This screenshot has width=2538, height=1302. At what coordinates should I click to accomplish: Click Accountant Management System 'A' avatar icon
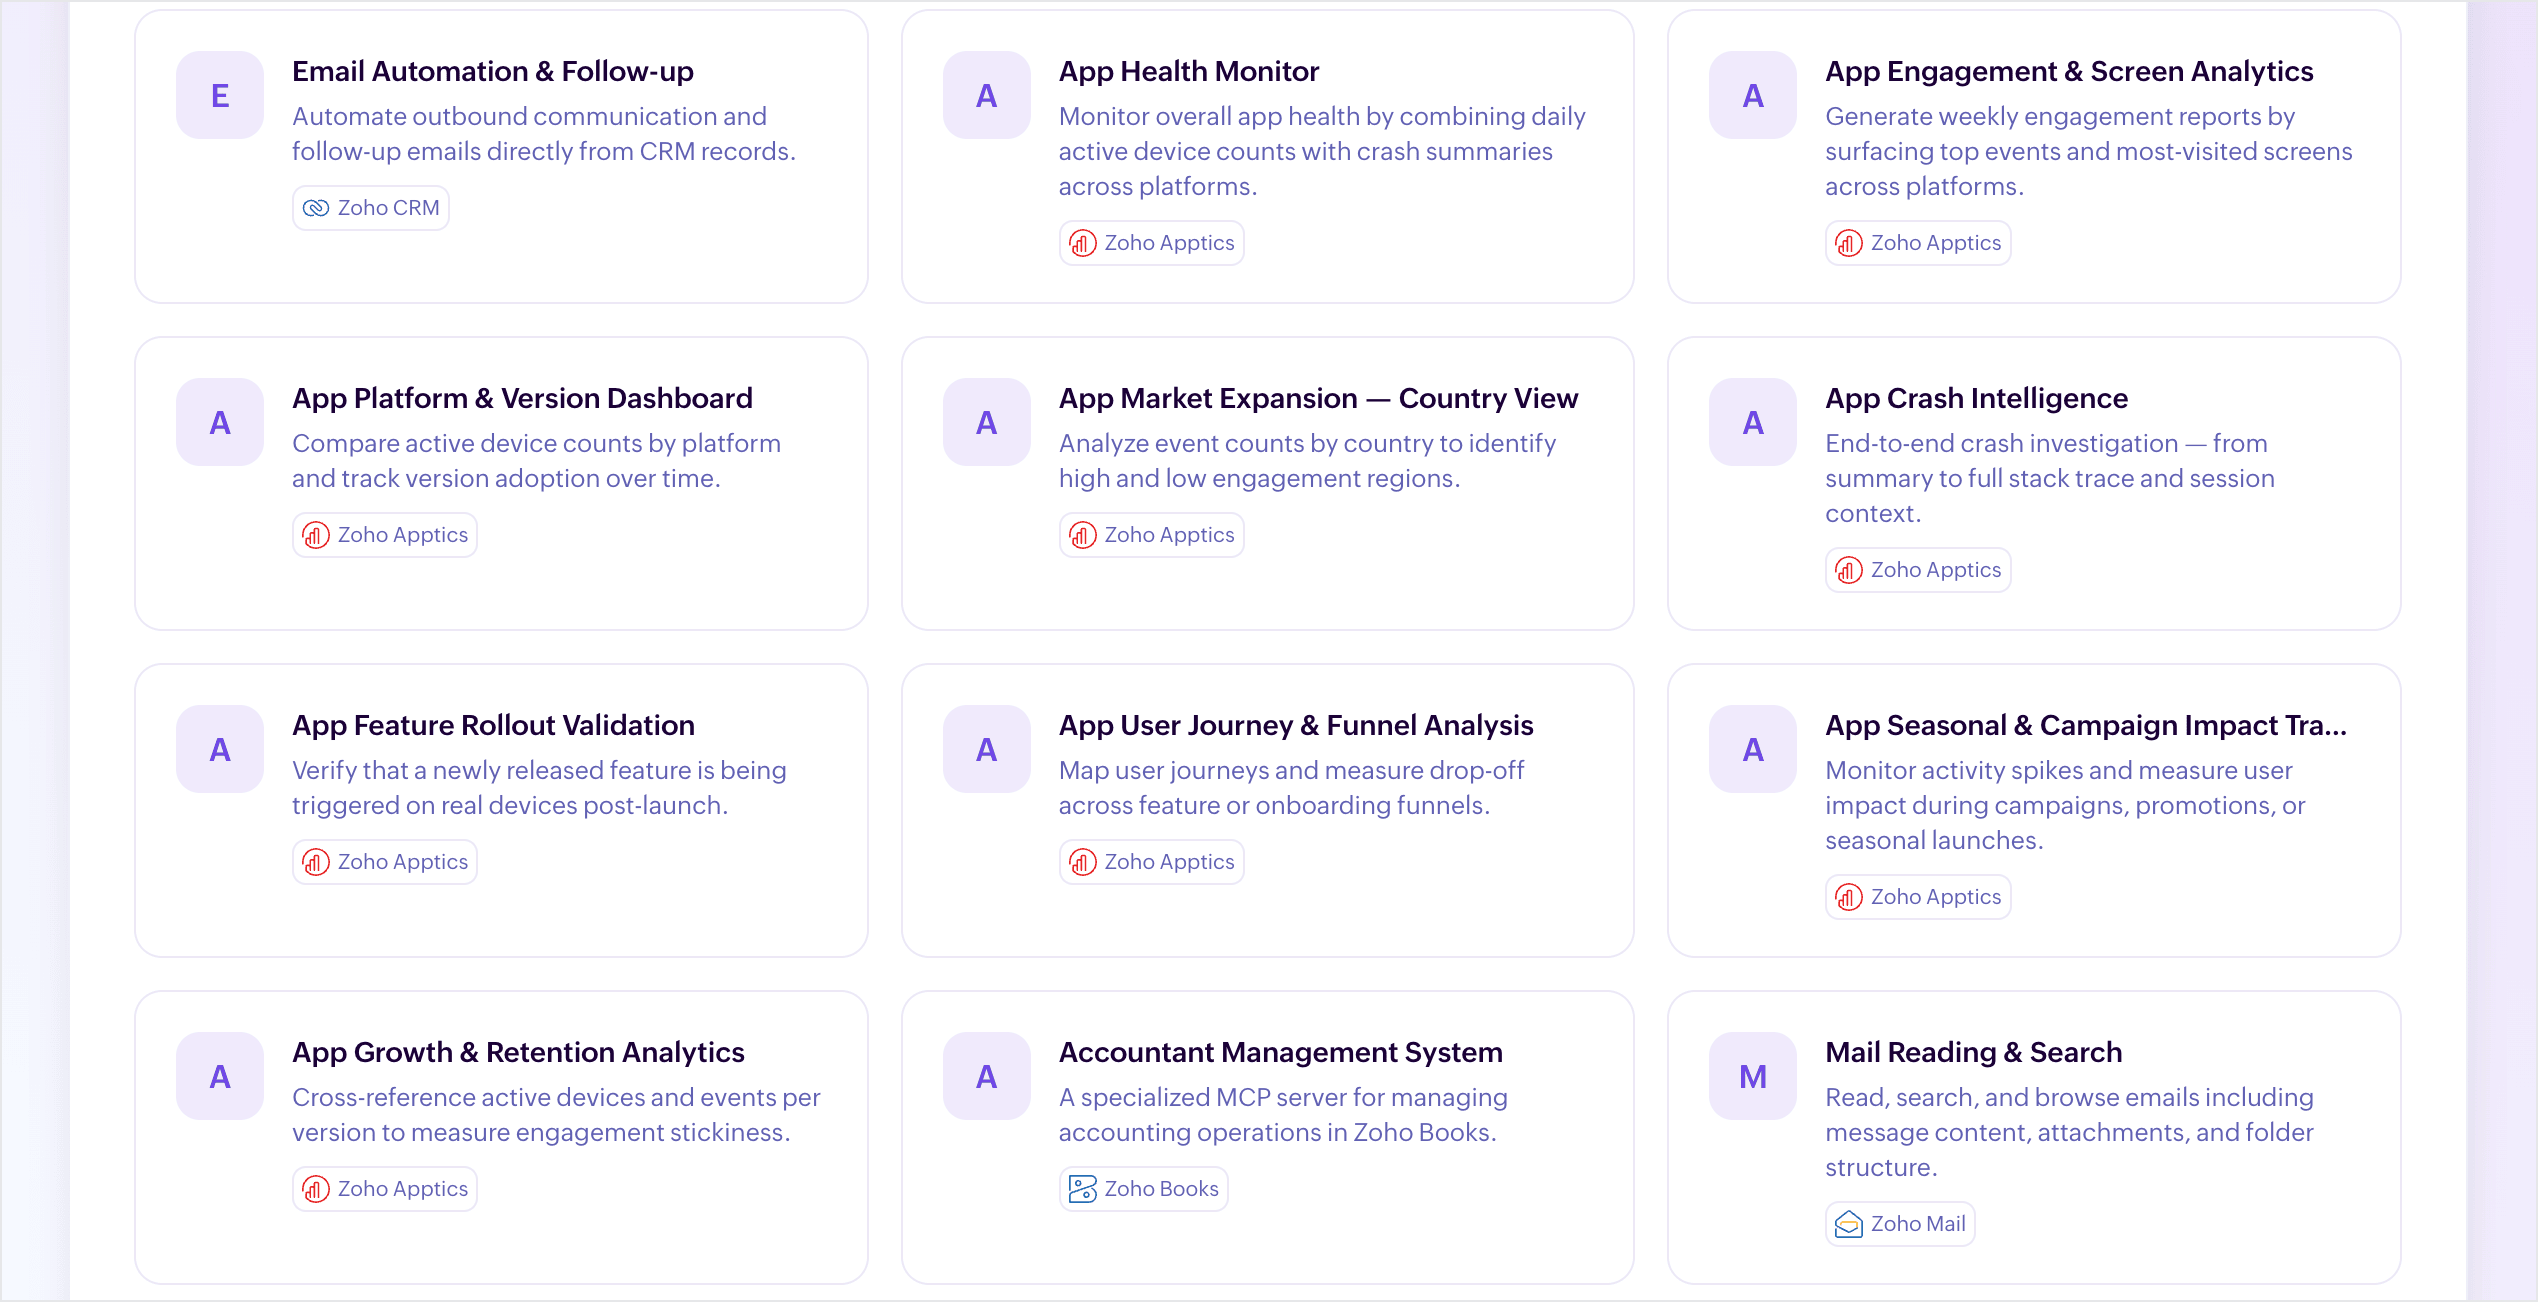point(986,1076)
